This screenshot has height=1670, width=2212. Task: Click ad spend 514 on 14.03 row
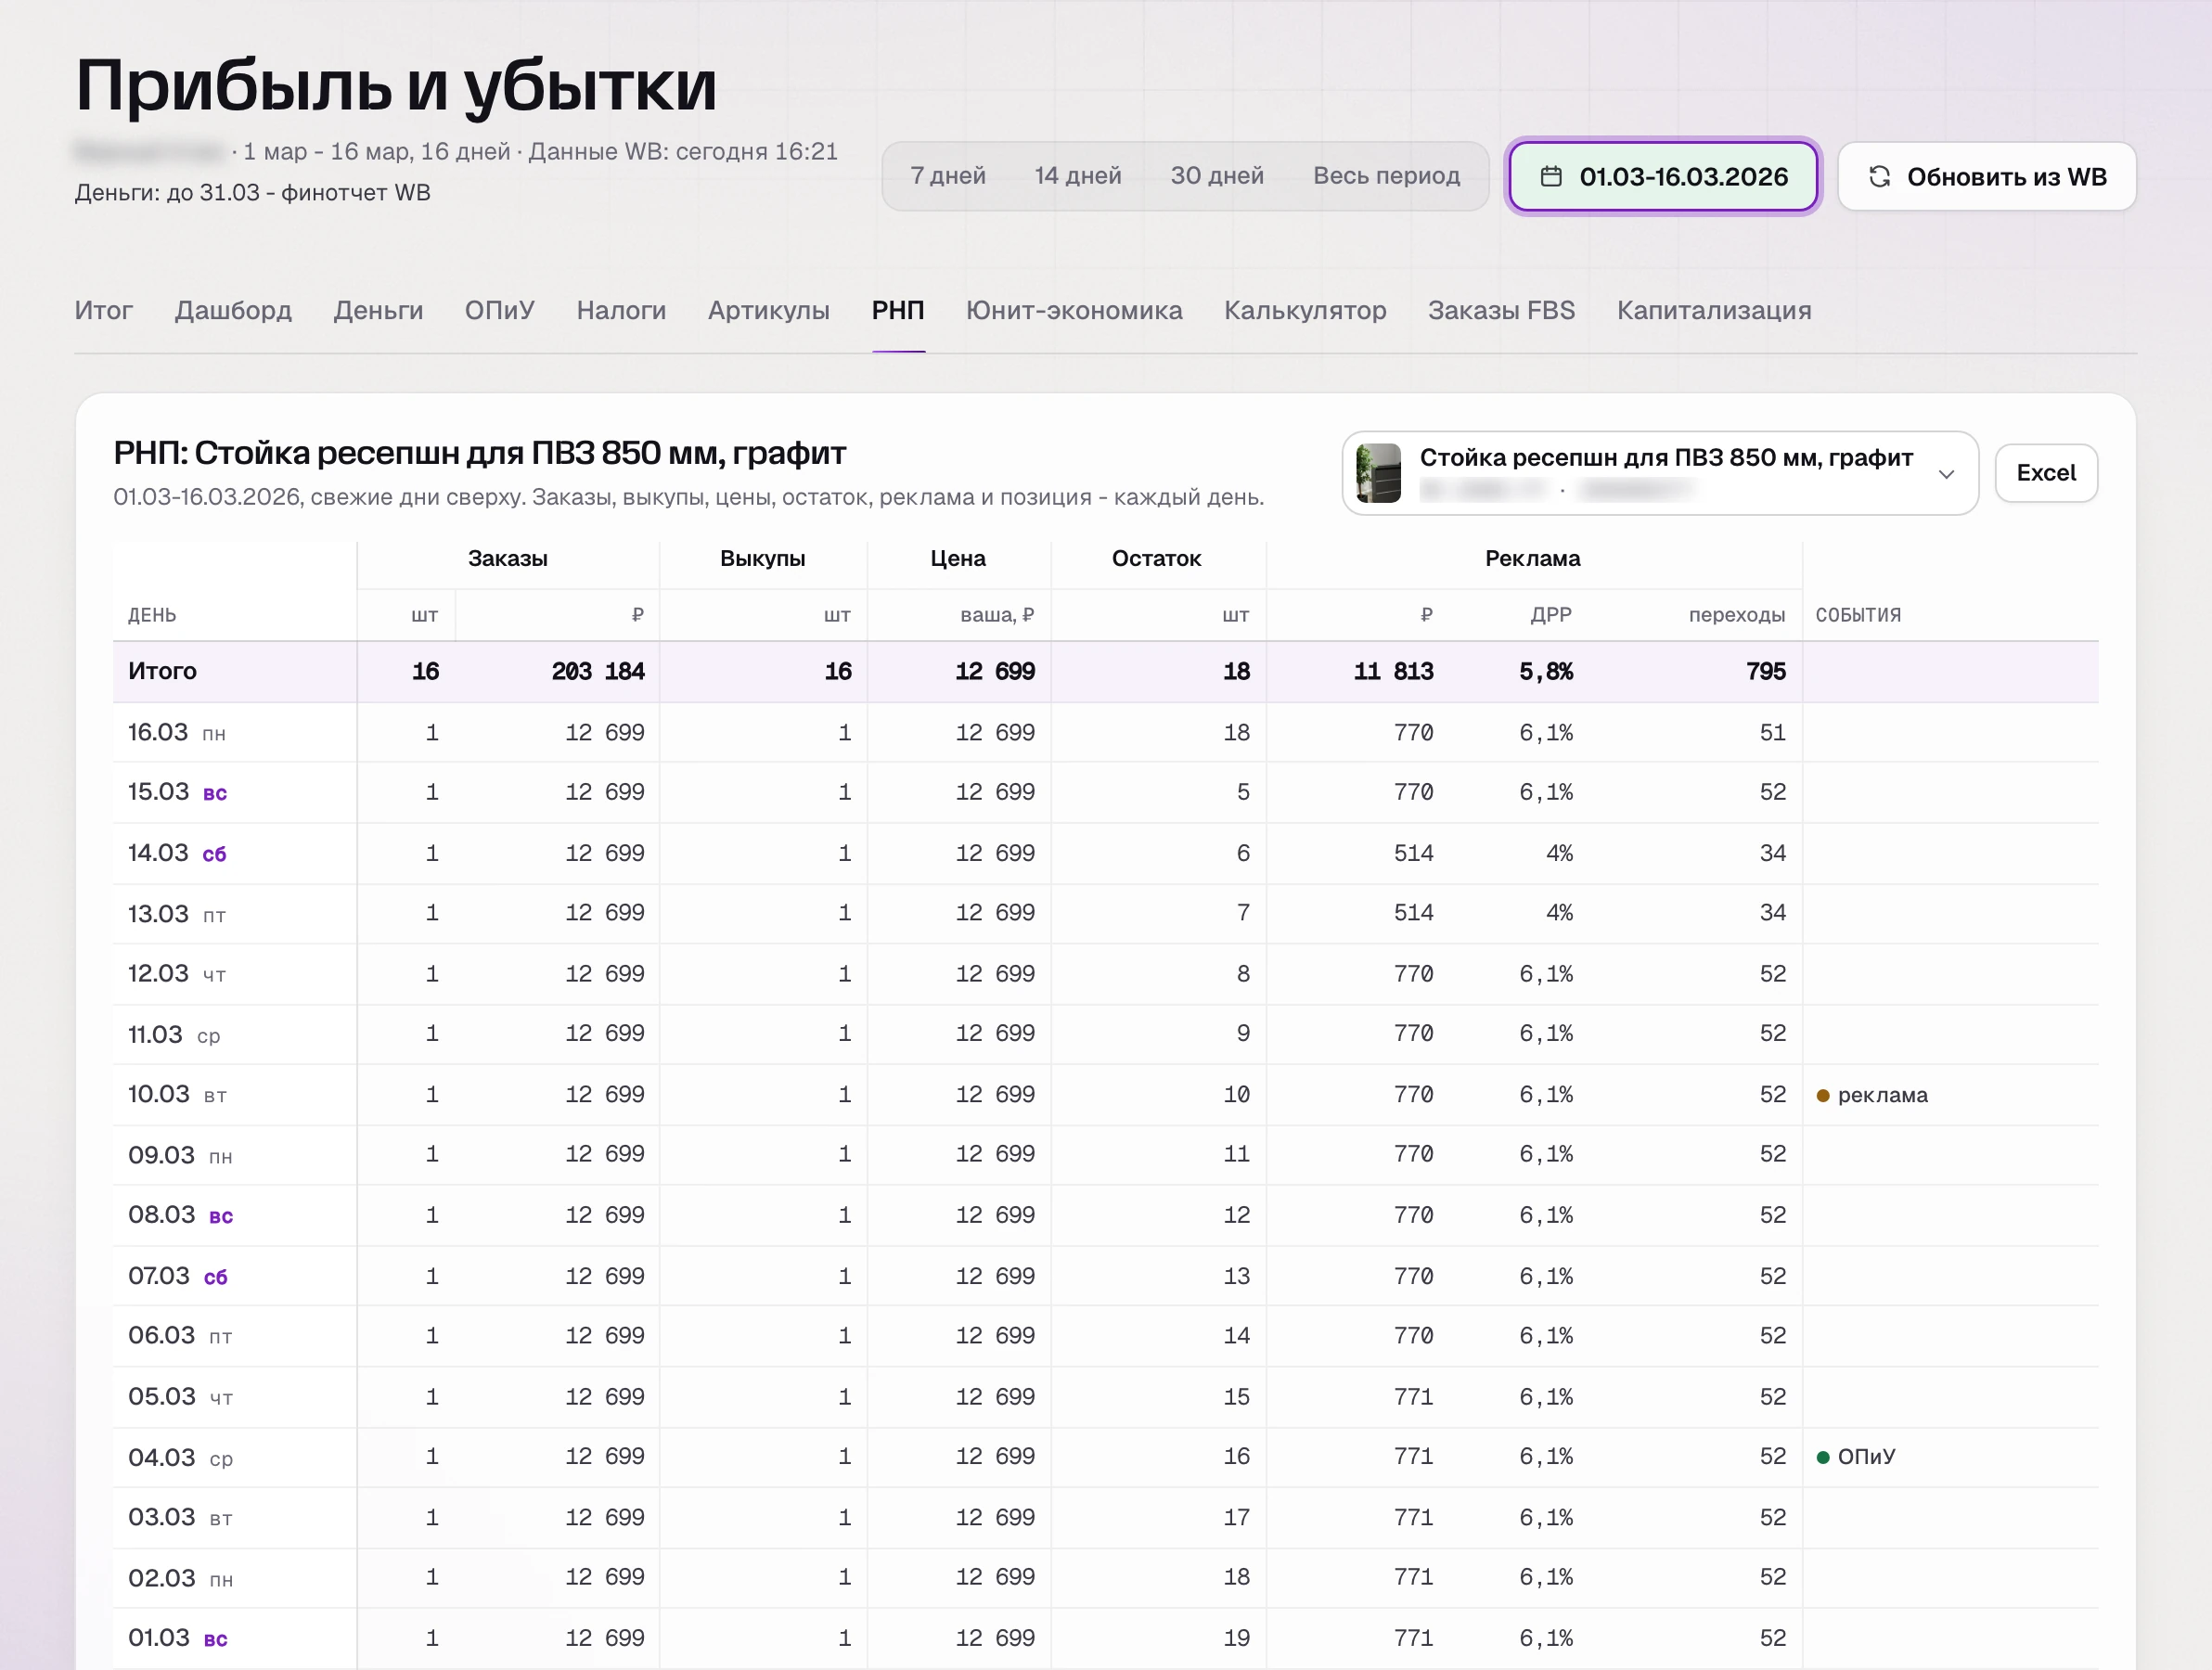pos(1414,853)
